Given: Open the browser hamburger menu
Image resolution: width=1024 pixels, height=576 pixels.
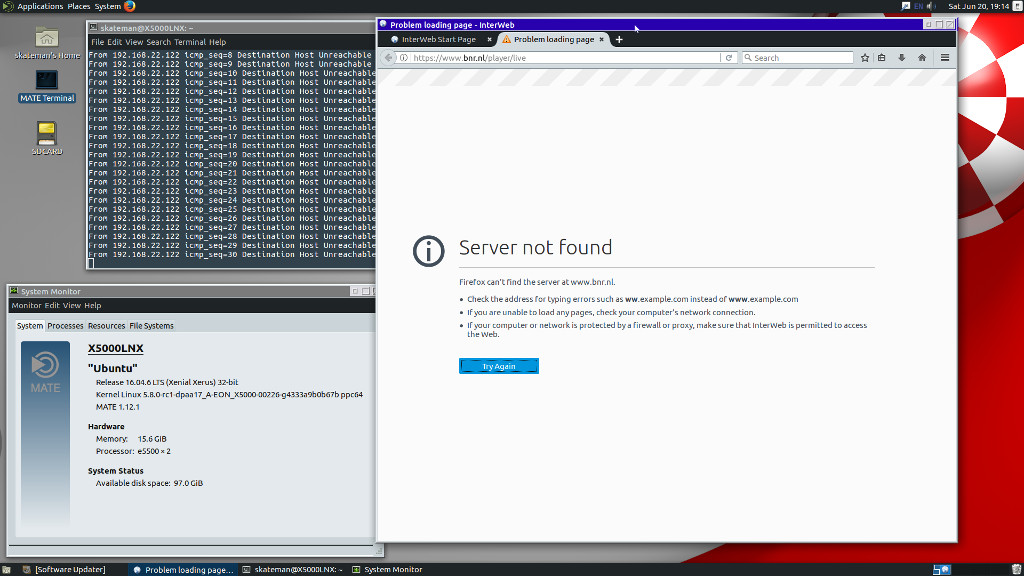Looking at the screenshot, I should click(x=945, y=58).
